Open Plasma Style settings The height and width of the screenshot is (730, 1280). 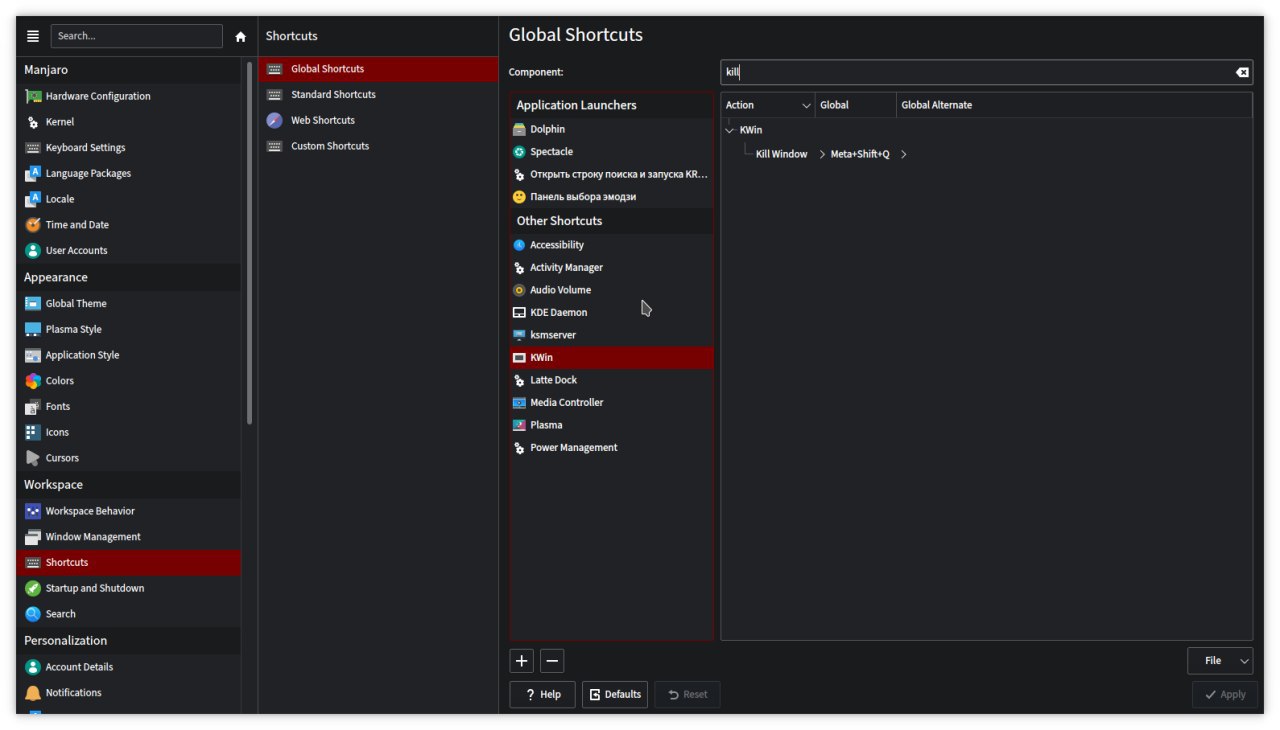point(128,330)
